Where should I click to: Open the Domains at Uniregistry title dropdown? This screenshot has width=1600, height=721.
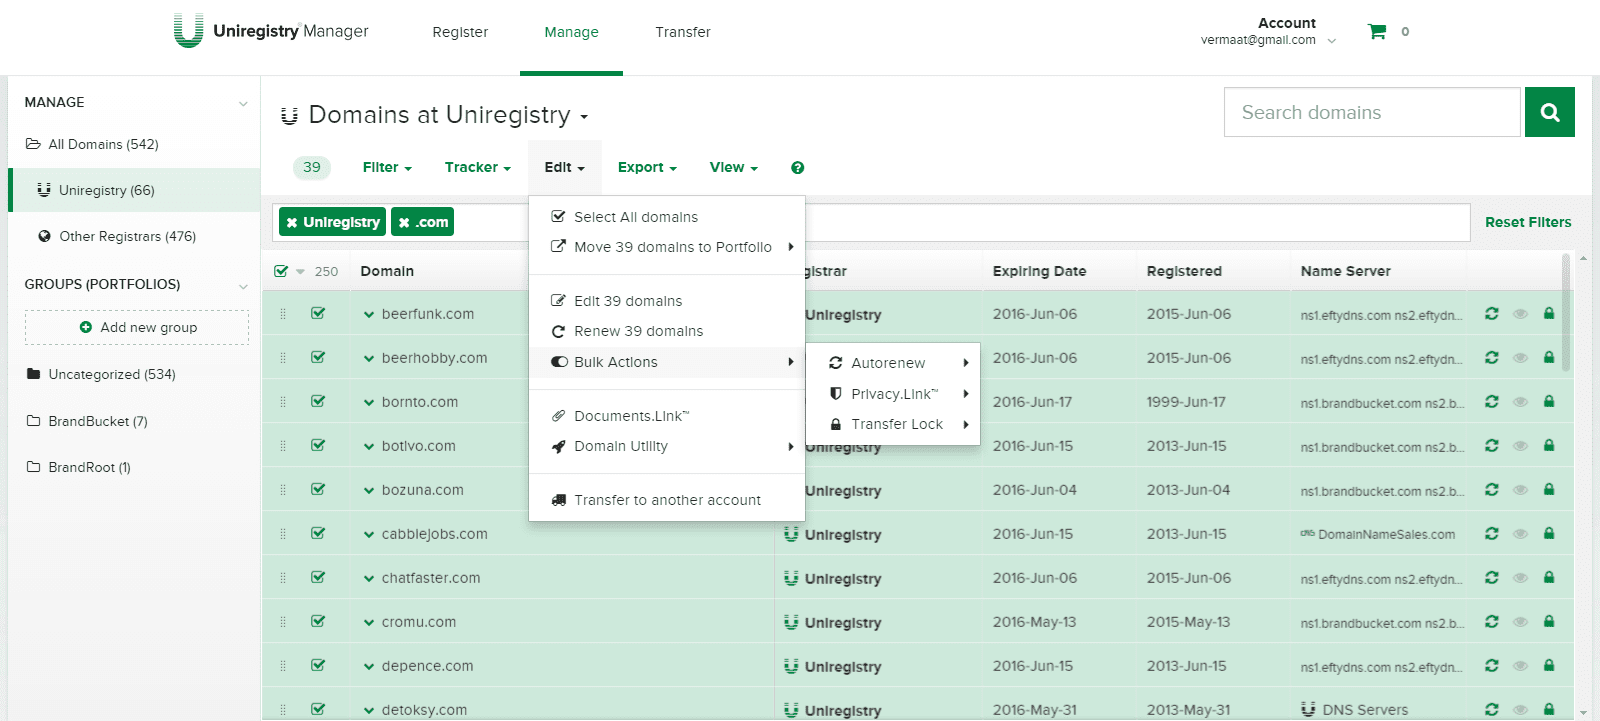[584, 117]
